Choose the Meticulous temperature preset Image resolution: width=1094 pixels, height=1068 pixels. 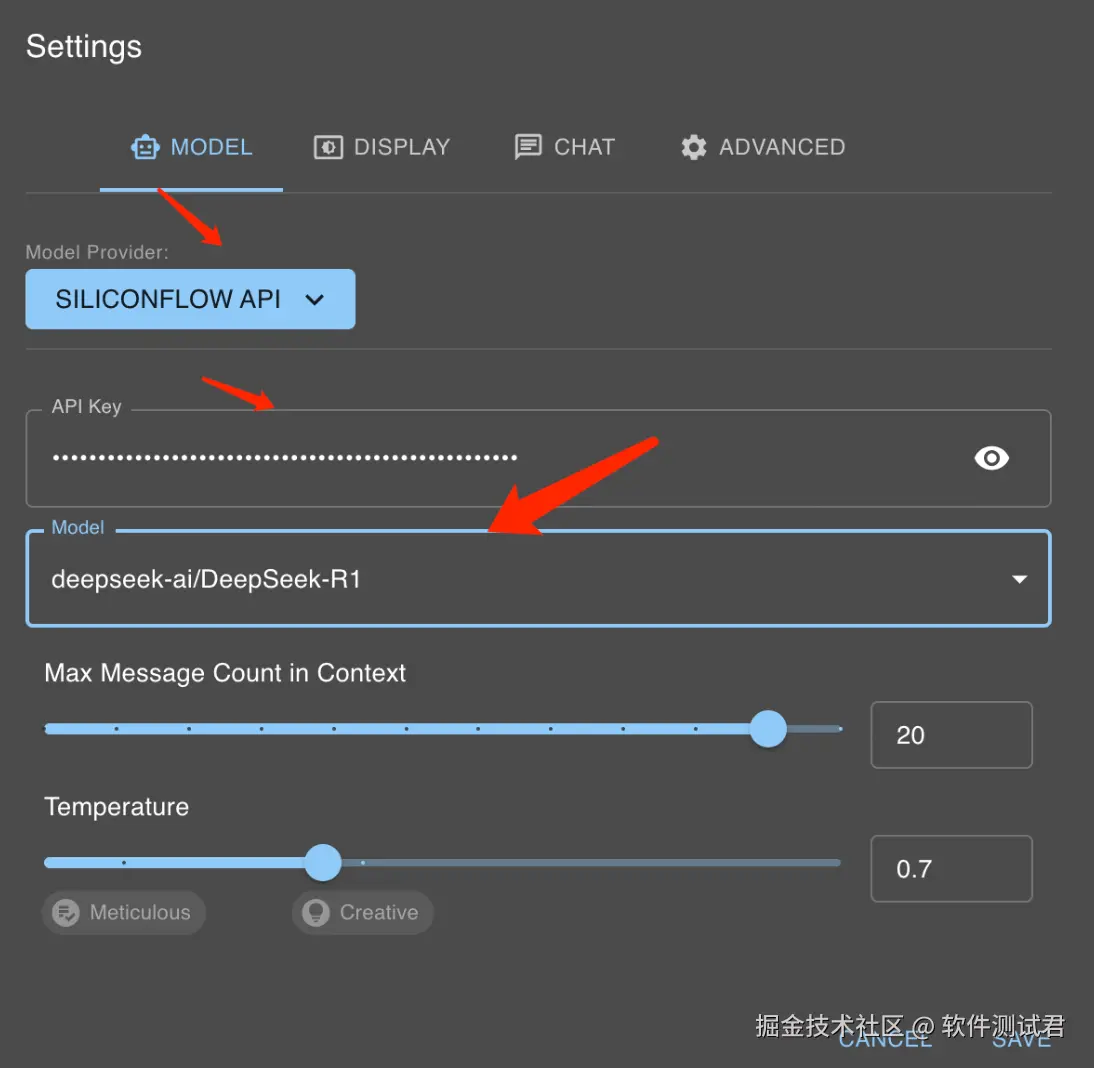pos(123,912)
